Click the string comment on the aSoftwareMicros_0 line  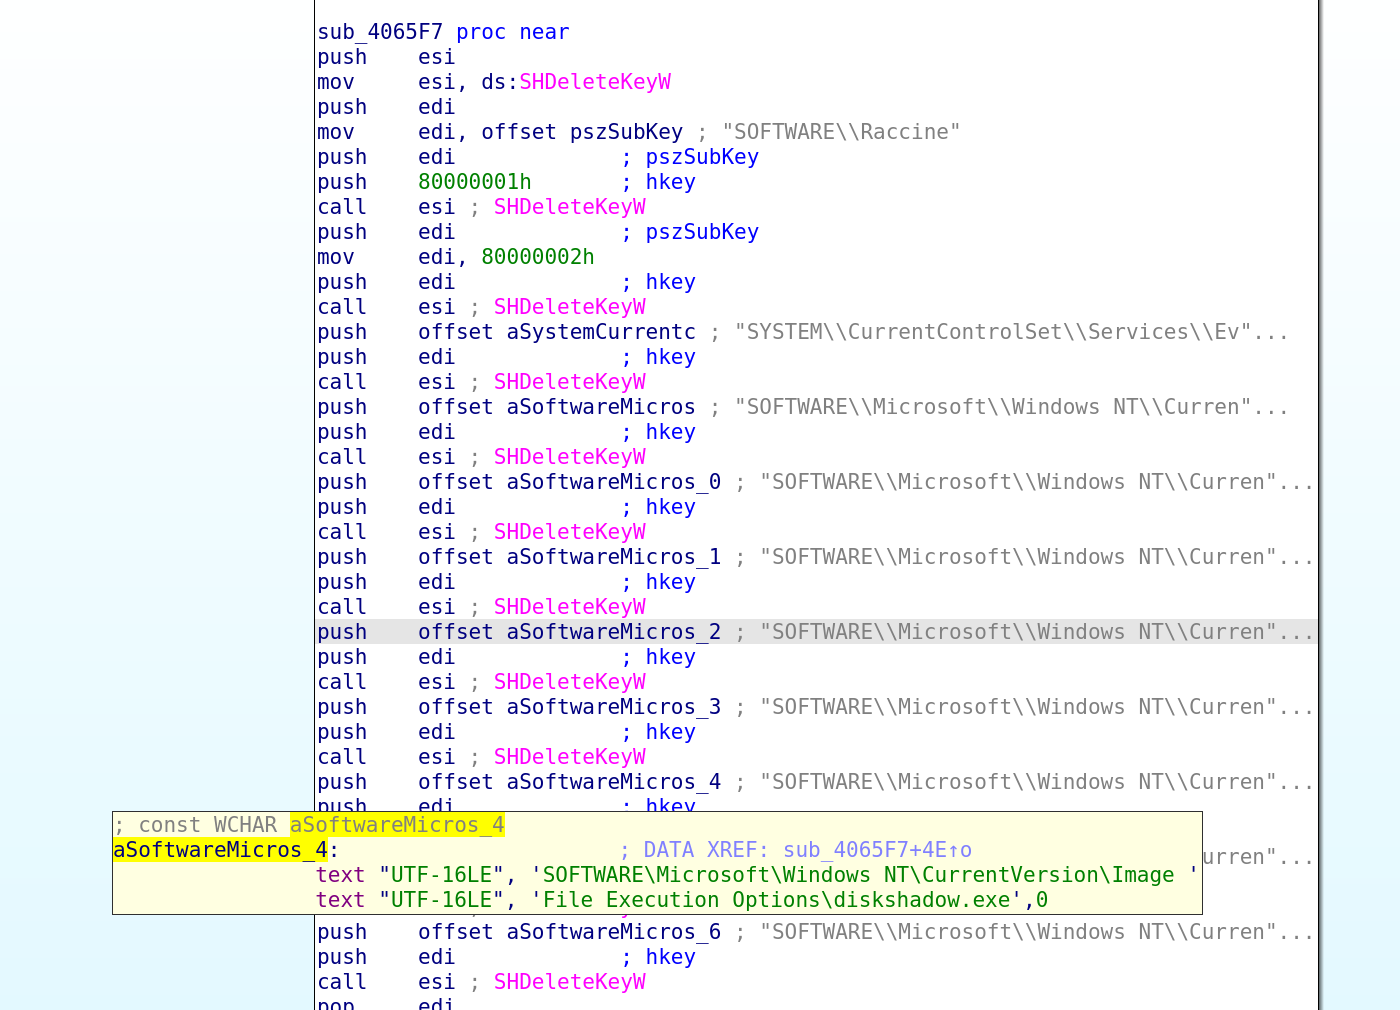[x=1037, y=482]
